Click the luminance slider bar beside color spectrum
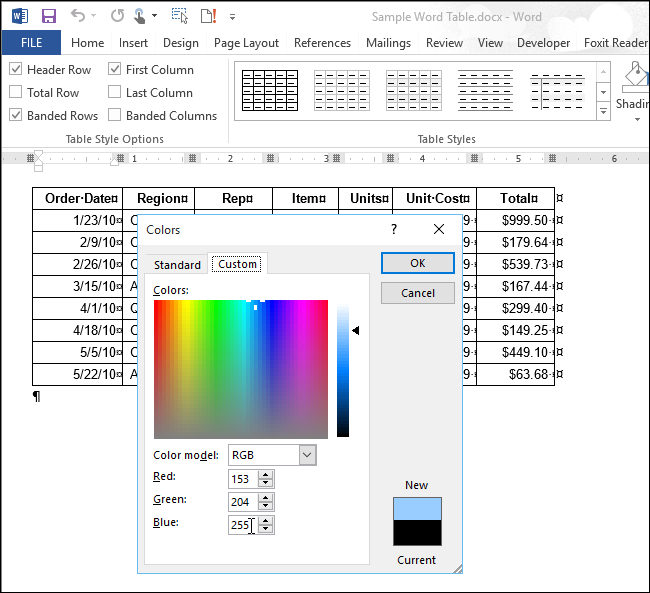This screenshot has width=650, height=593. 343,370
